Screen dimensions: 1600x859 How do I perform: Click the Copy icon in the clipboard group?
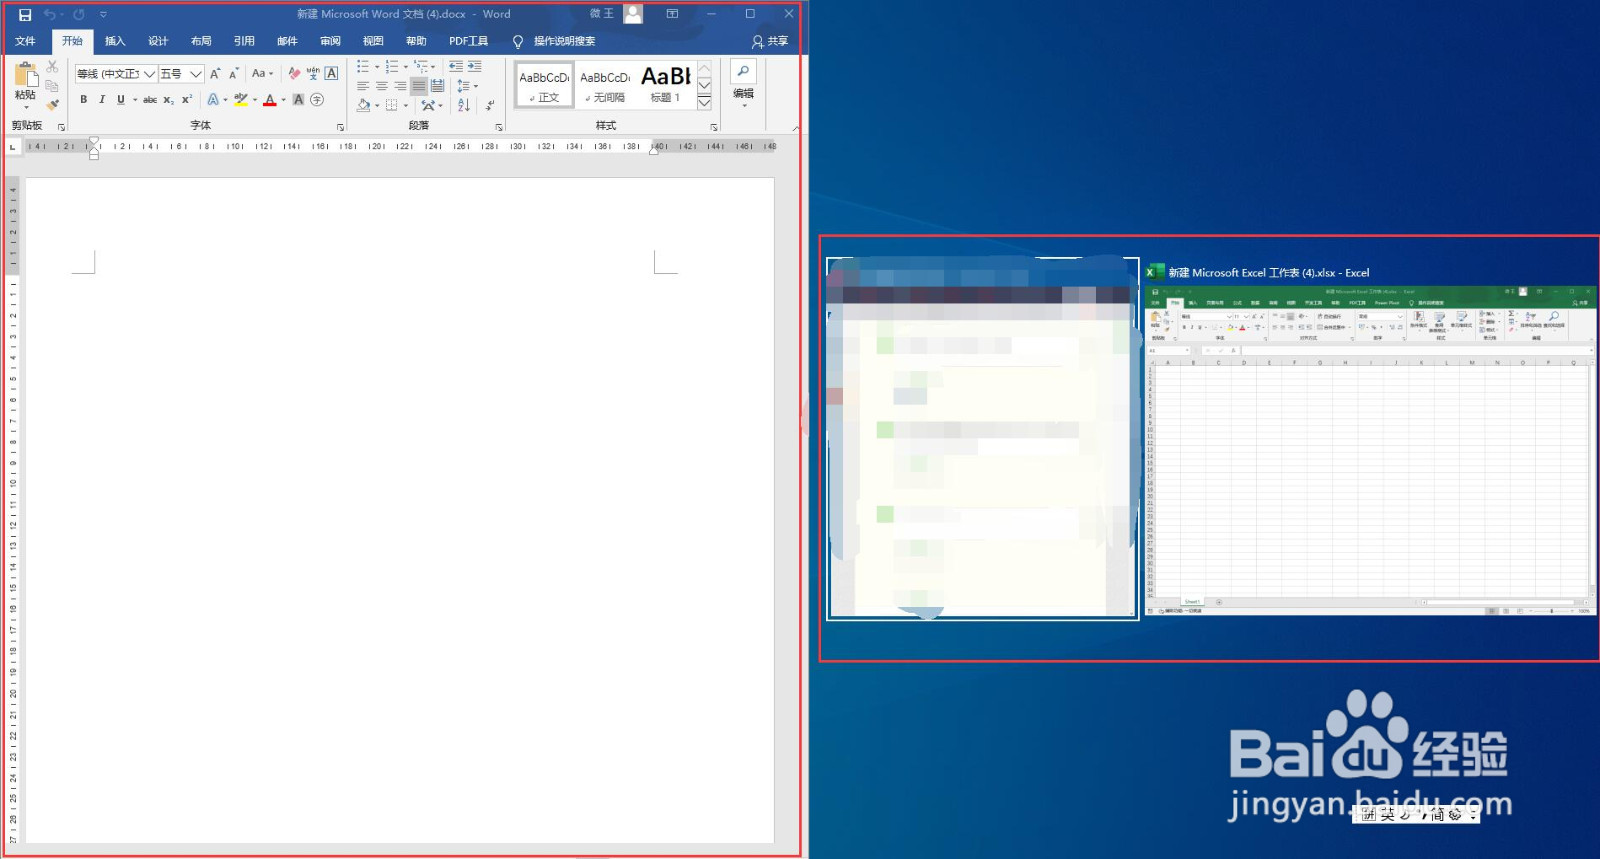pyautogui.click(x=52, y=85)
